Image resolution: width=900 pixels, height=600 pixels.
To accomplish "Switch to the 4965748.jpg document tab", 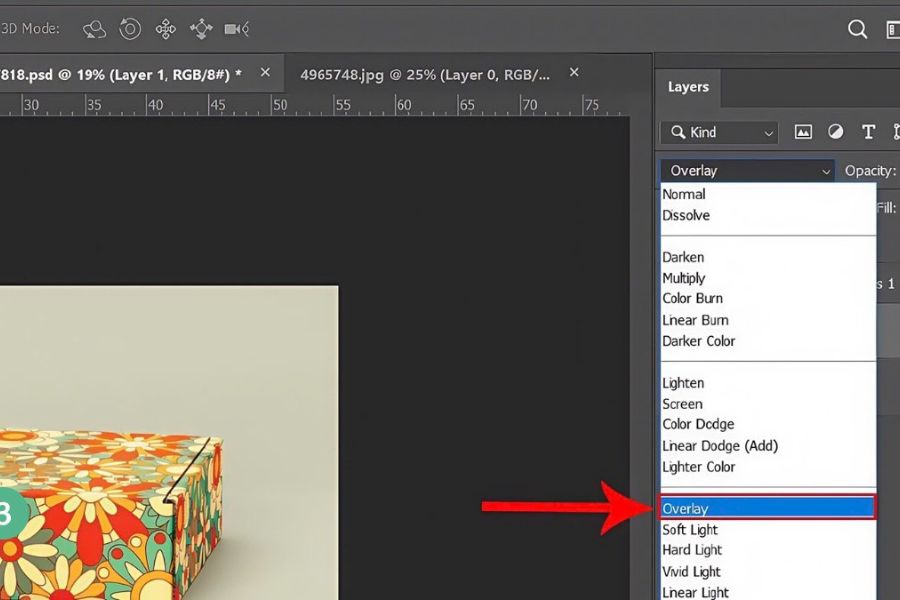I will click(424, 74).
